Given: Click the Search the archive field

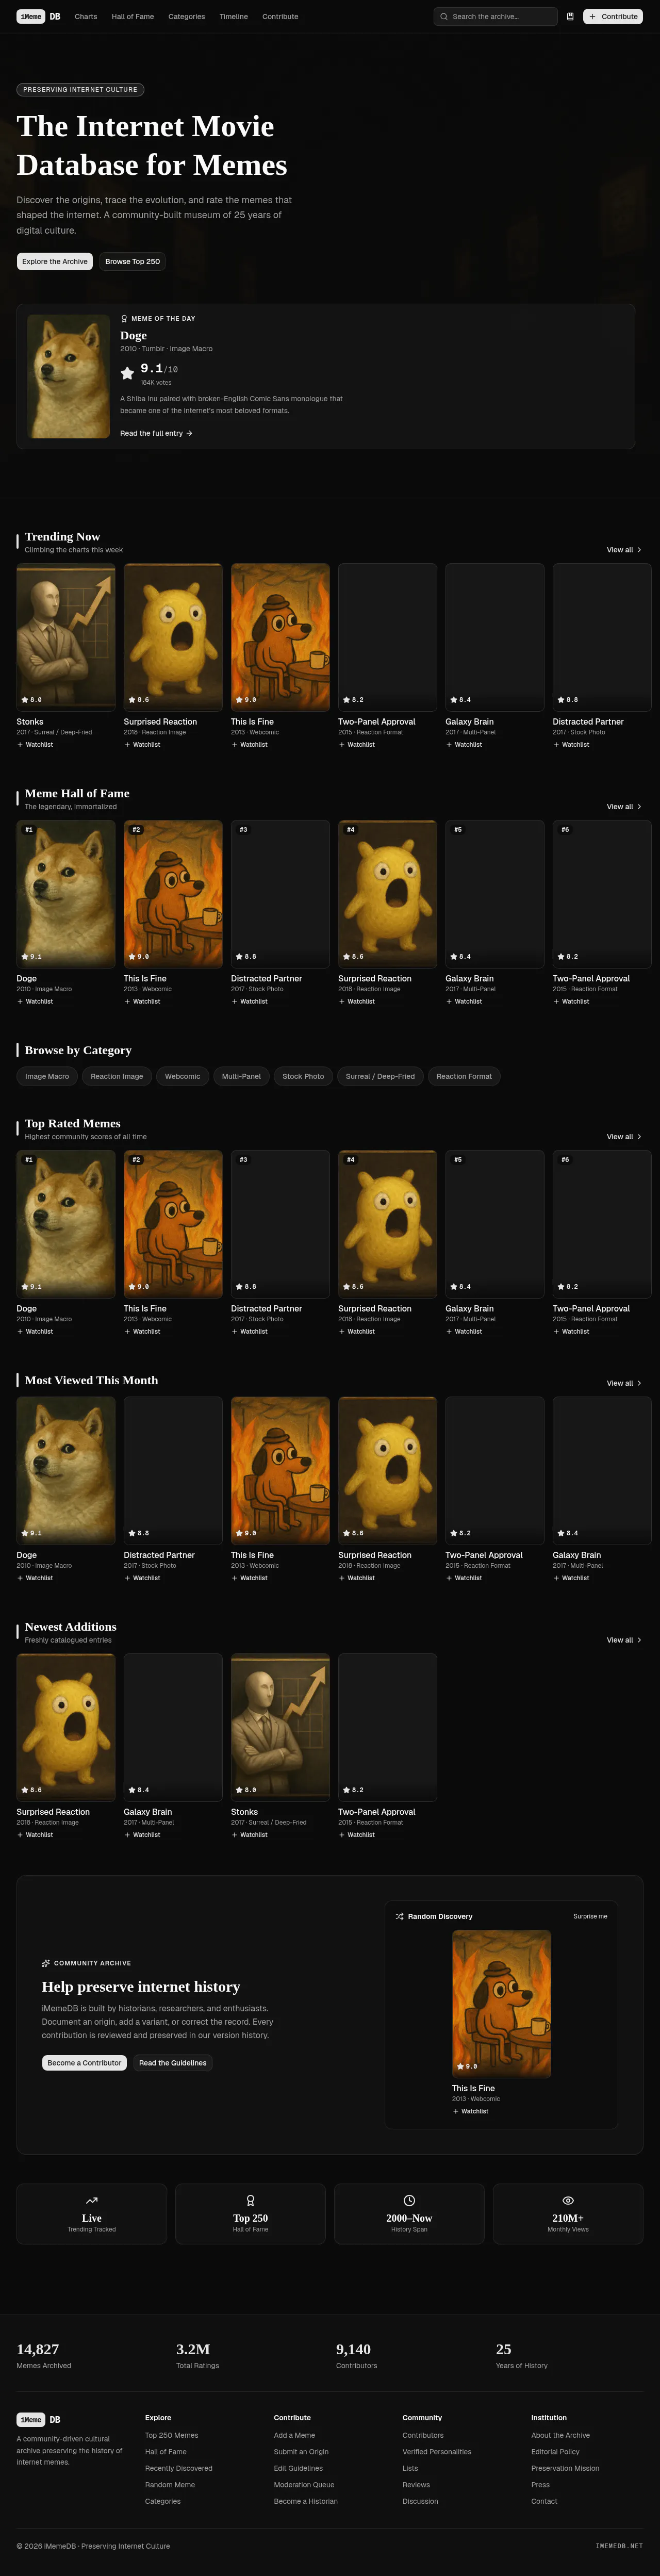Looking at the screenshot, I should 496,17.
